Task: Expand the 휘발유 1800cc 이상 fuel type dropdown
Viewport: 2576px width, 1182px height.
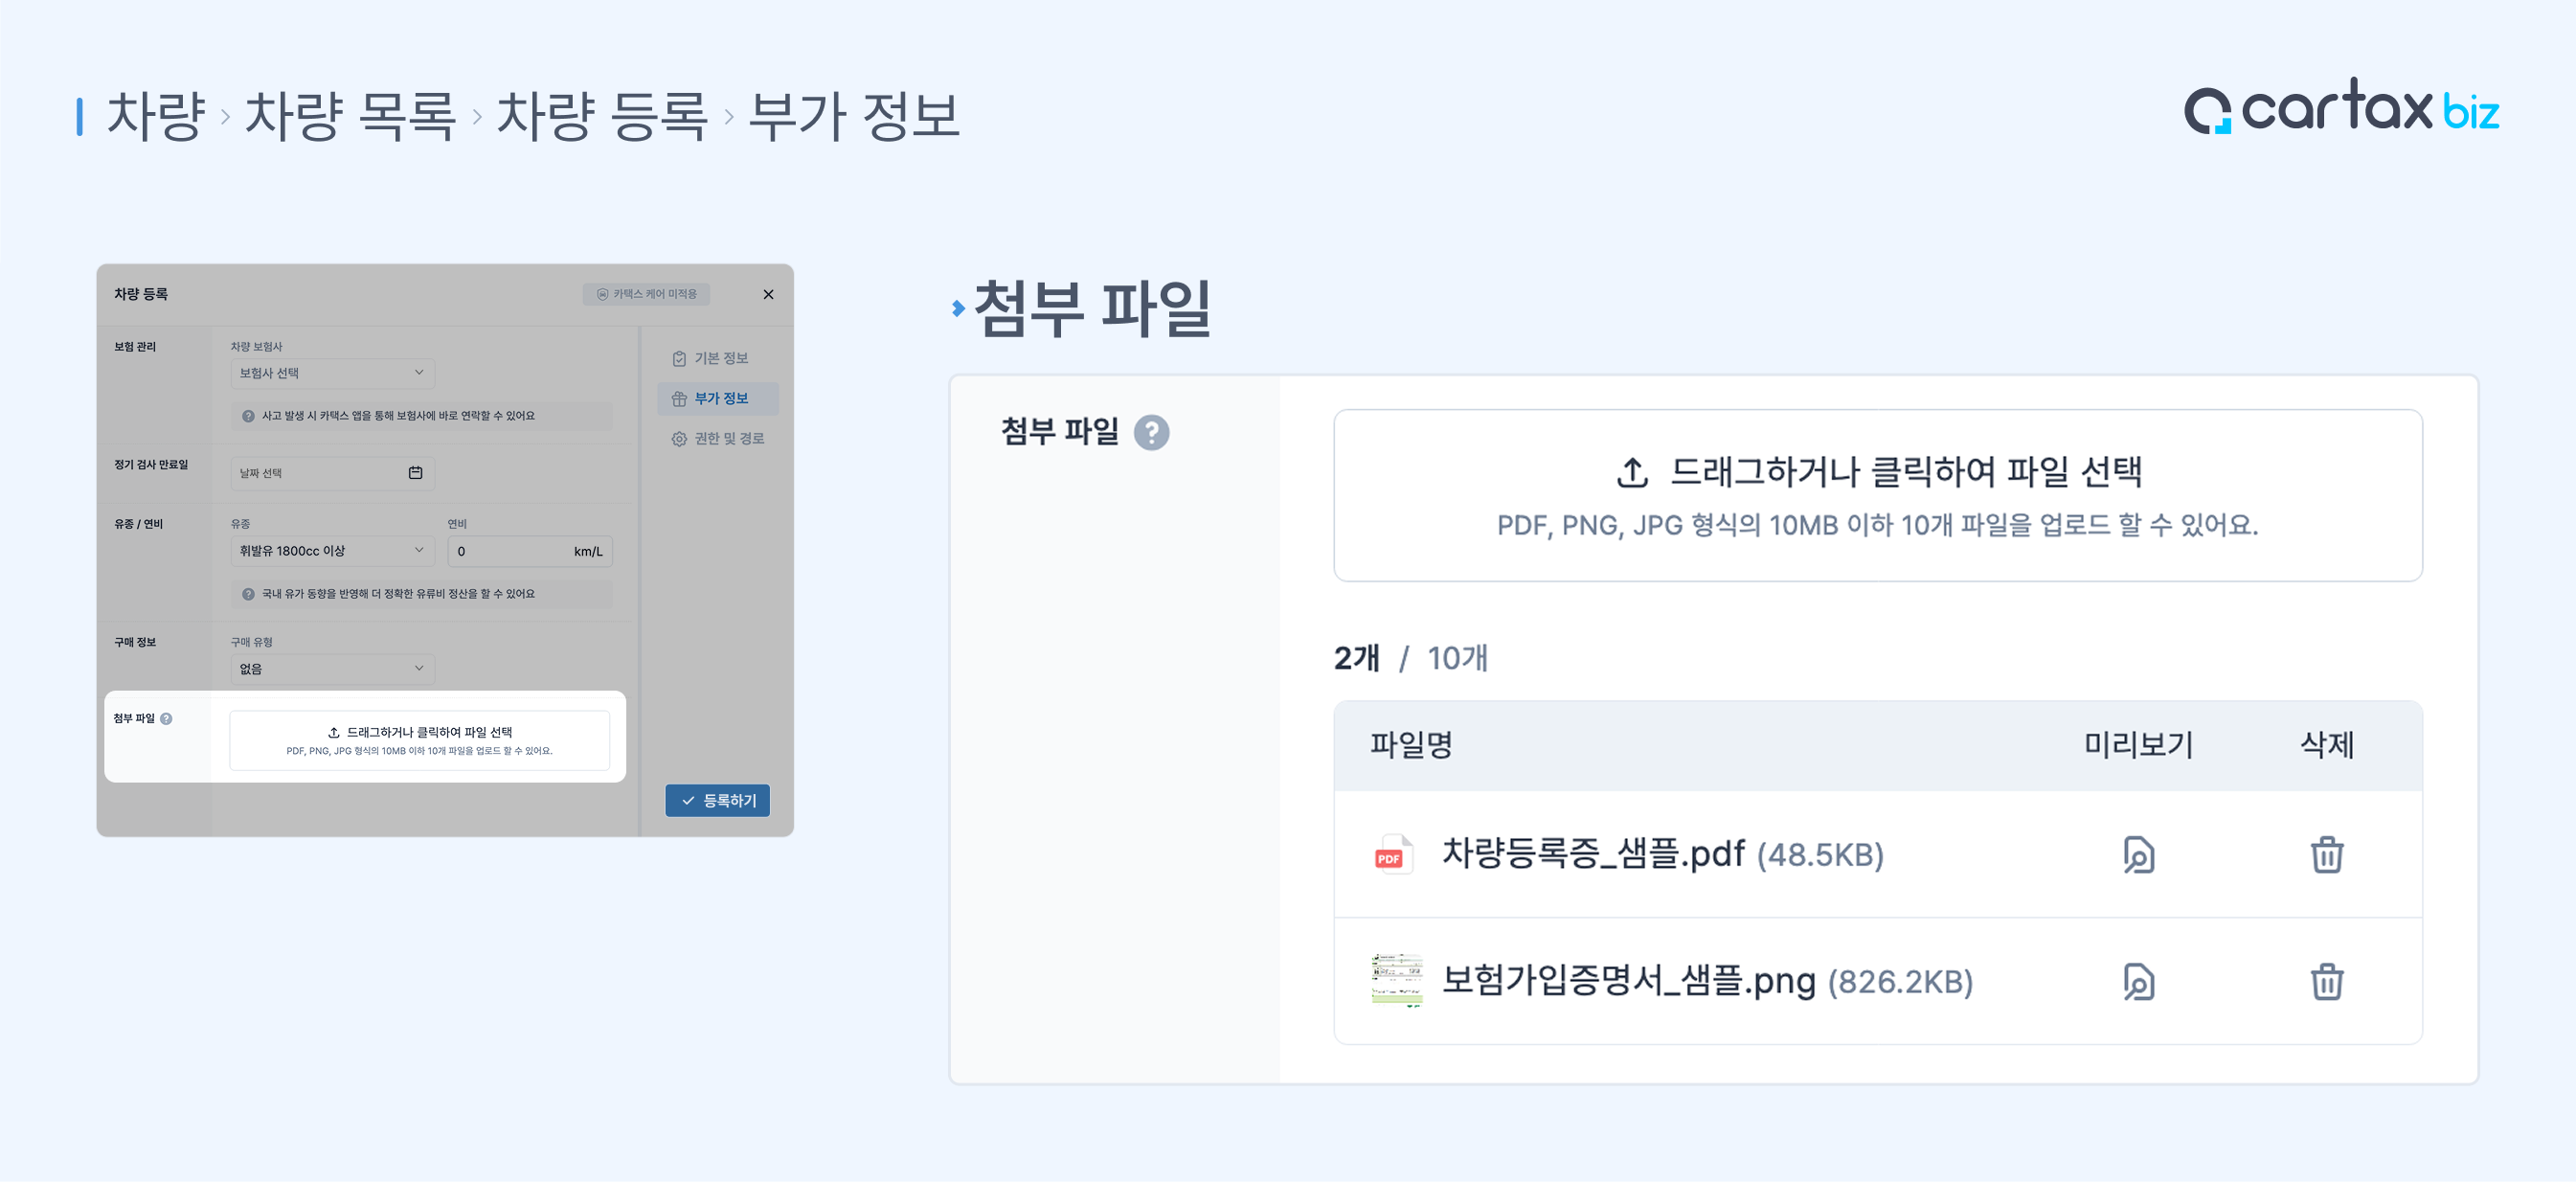Action: [x=332, y=551]
